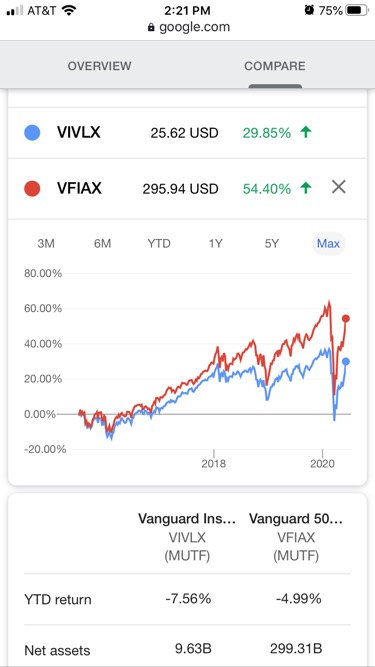The image size is (375, 667).
Task: Switch to the OVERVIEW tab
Action: click(x=99, y=66)
